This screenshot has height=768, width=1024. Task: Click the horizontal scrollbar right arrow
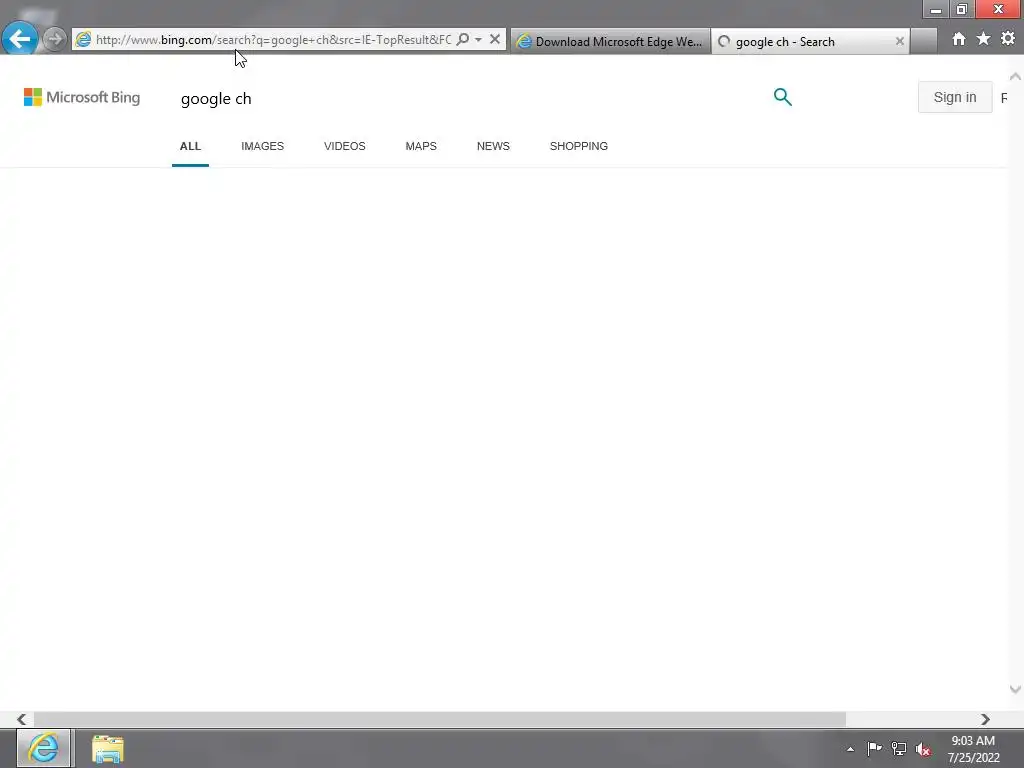(x=985, y=719)
